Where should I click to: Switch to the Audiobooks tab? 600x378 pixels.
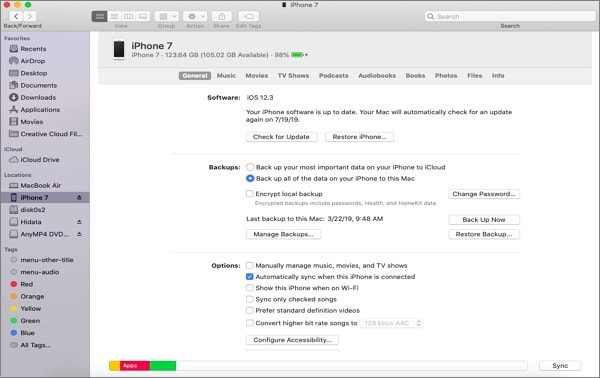click(x=377, y=76)
